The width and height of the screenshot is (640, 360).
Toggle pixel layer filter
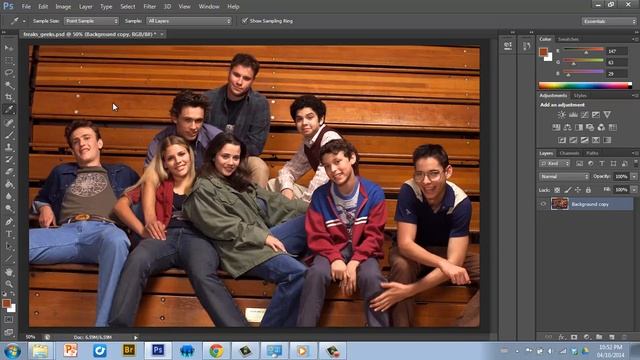[x=579, y=163]
